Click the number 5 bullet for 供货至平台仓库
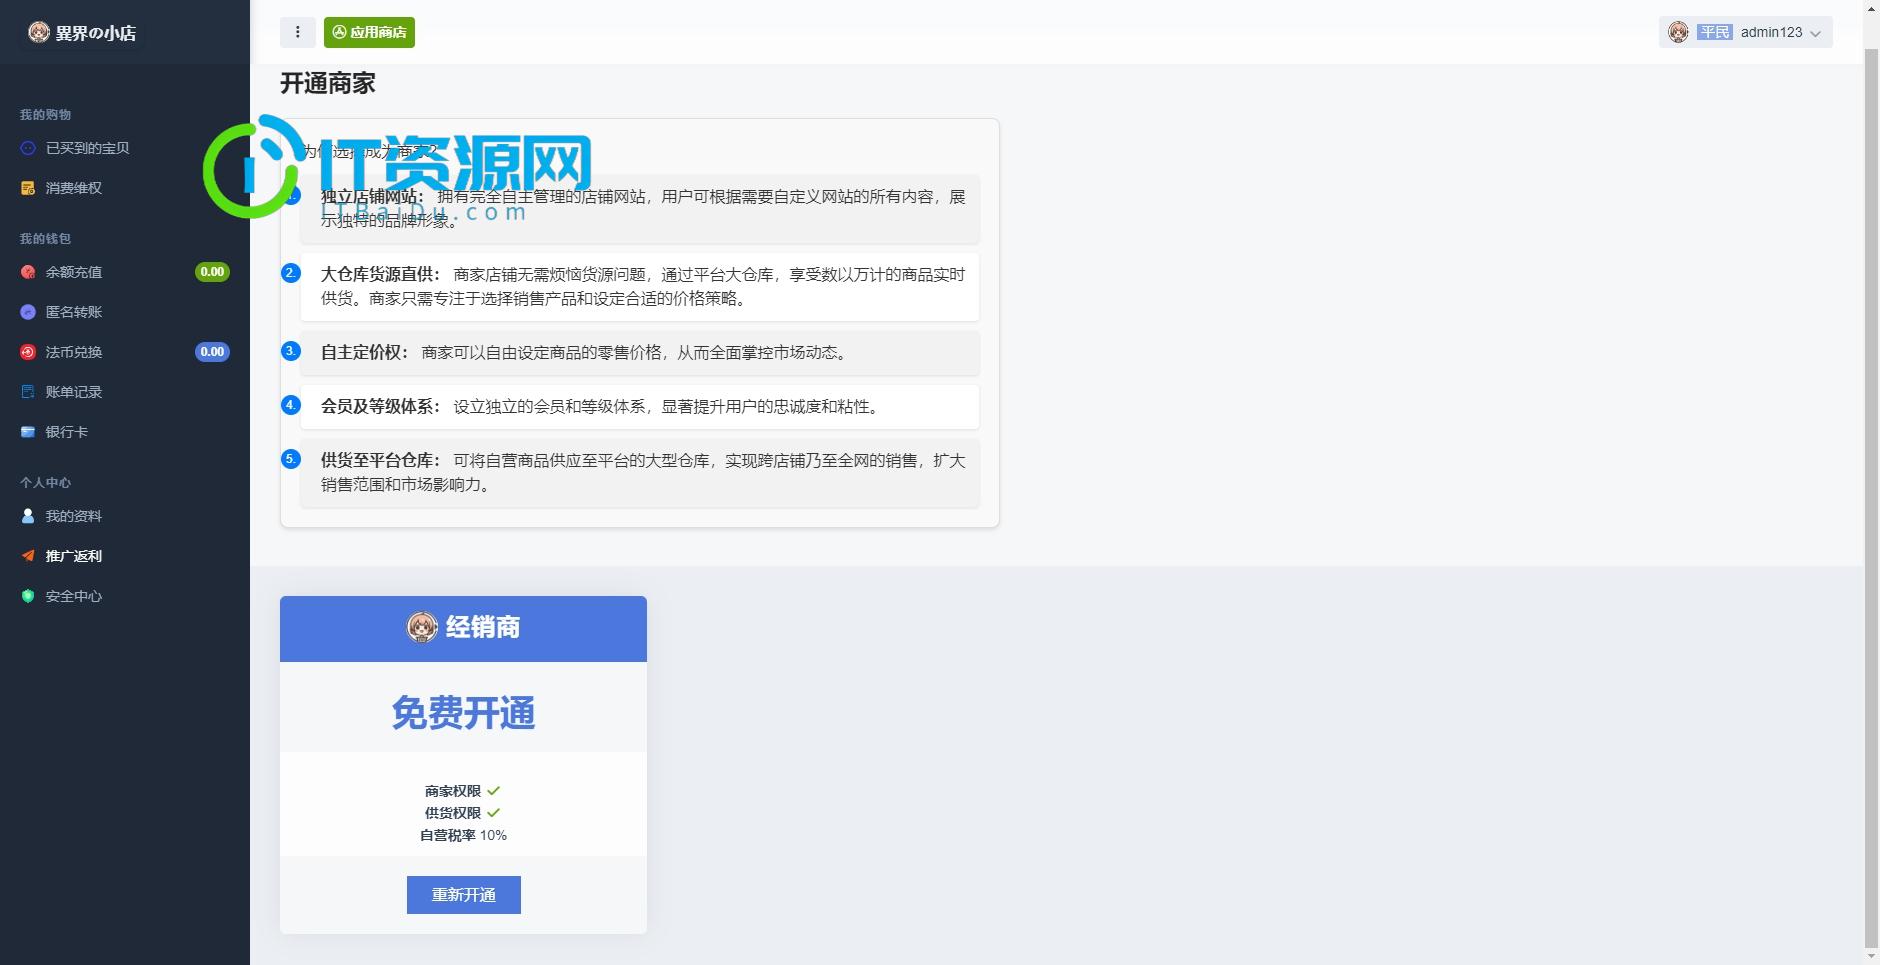The width and height of the screenshot is (1880, 965). click(291, 459)
